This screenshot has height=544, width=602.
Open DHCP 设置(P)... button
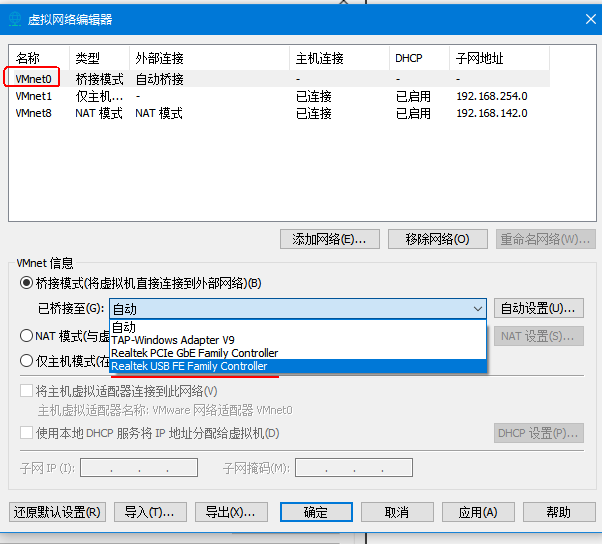click(x=539, y=433)
